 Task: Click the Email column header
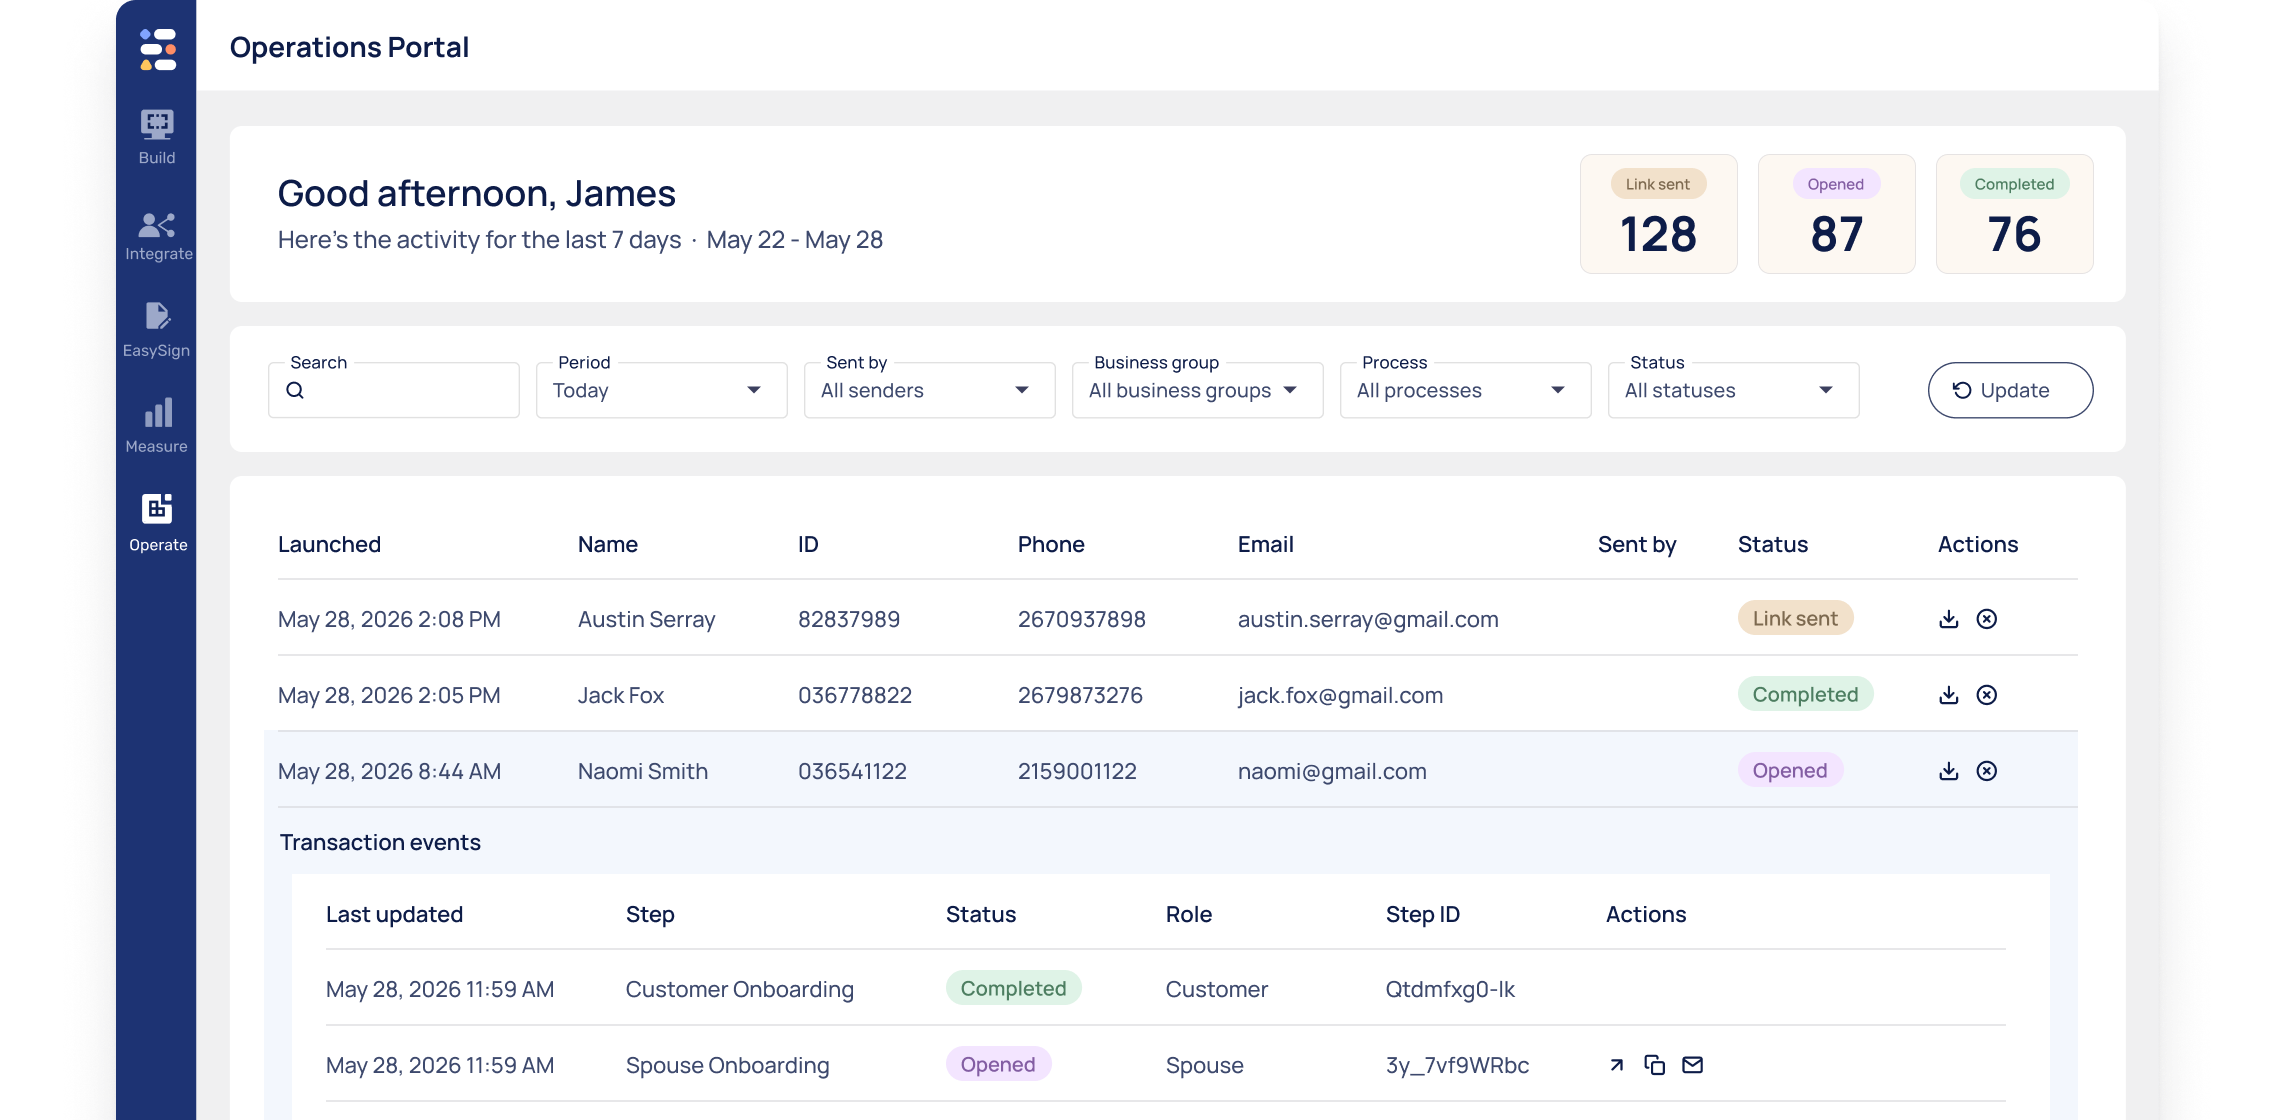click(x=1266, y=544)
